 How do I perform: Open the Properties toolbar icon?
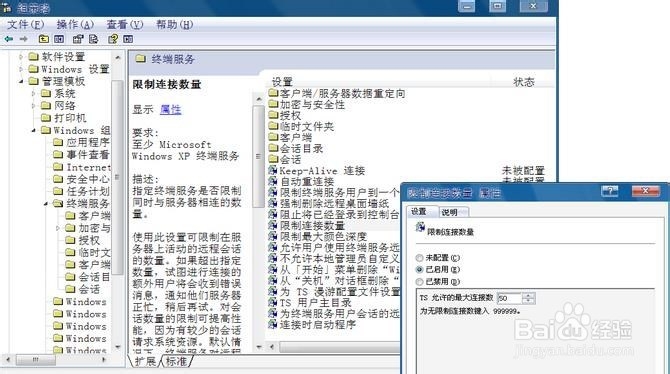78,39
